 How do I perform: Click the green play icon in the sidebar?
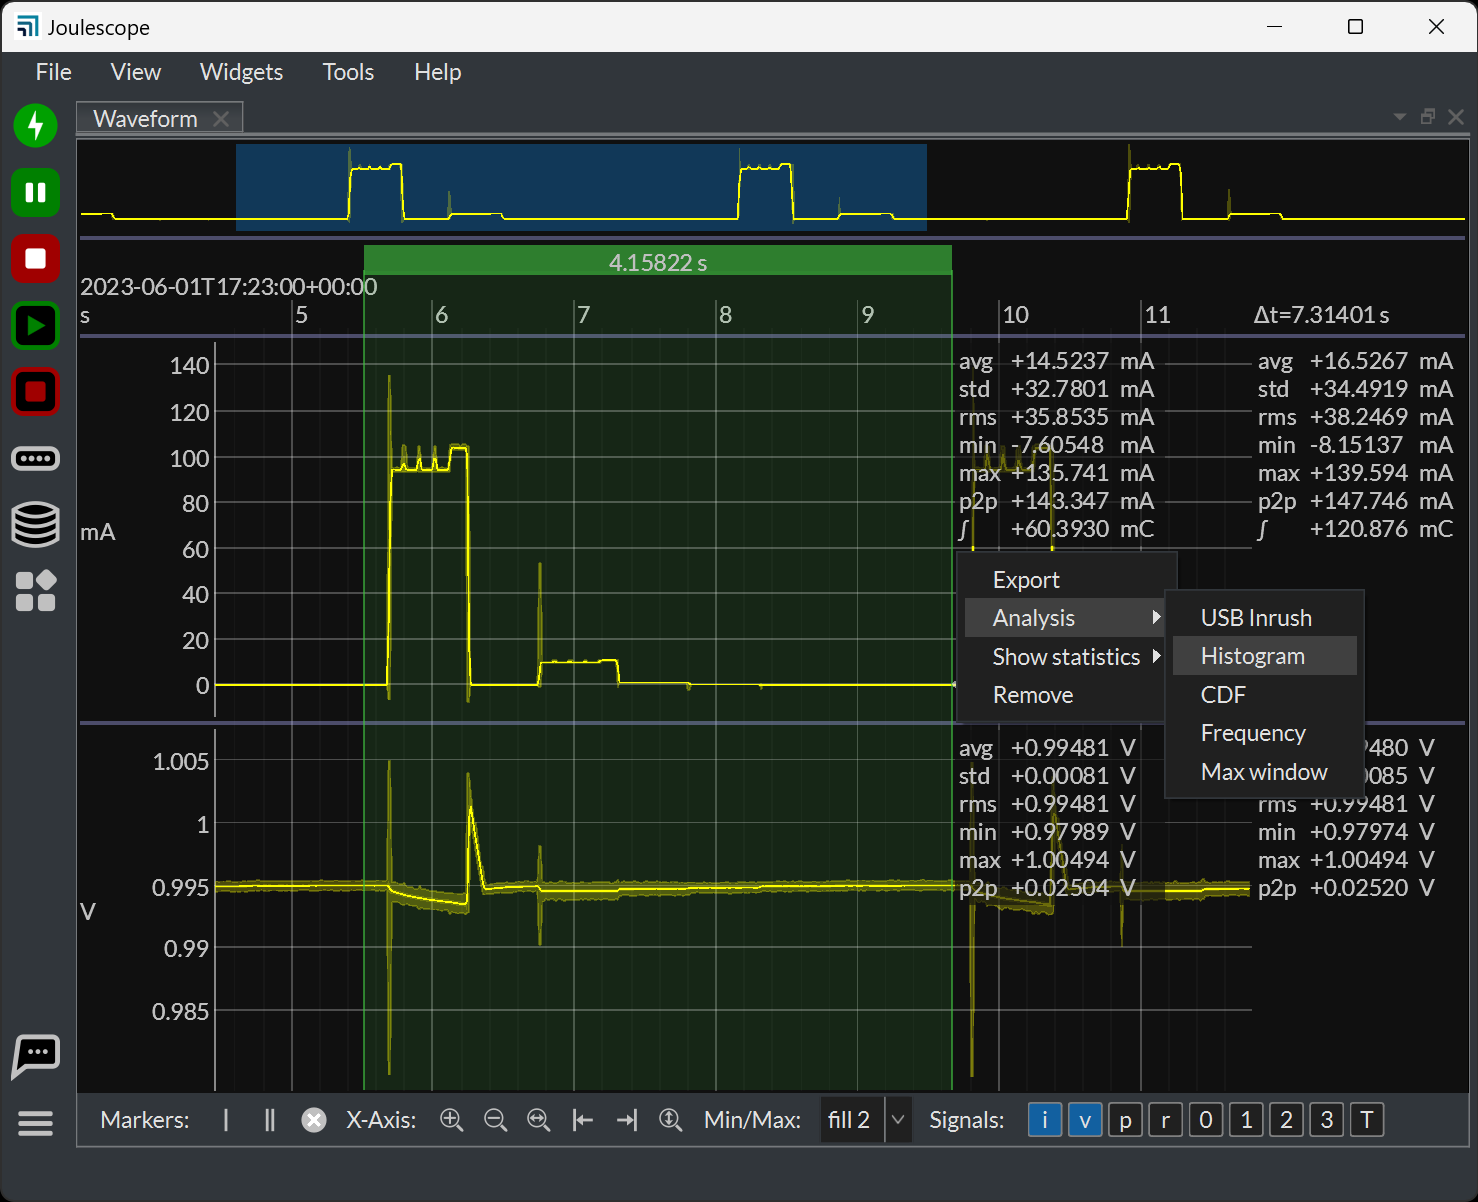click(x=36, y=326)
